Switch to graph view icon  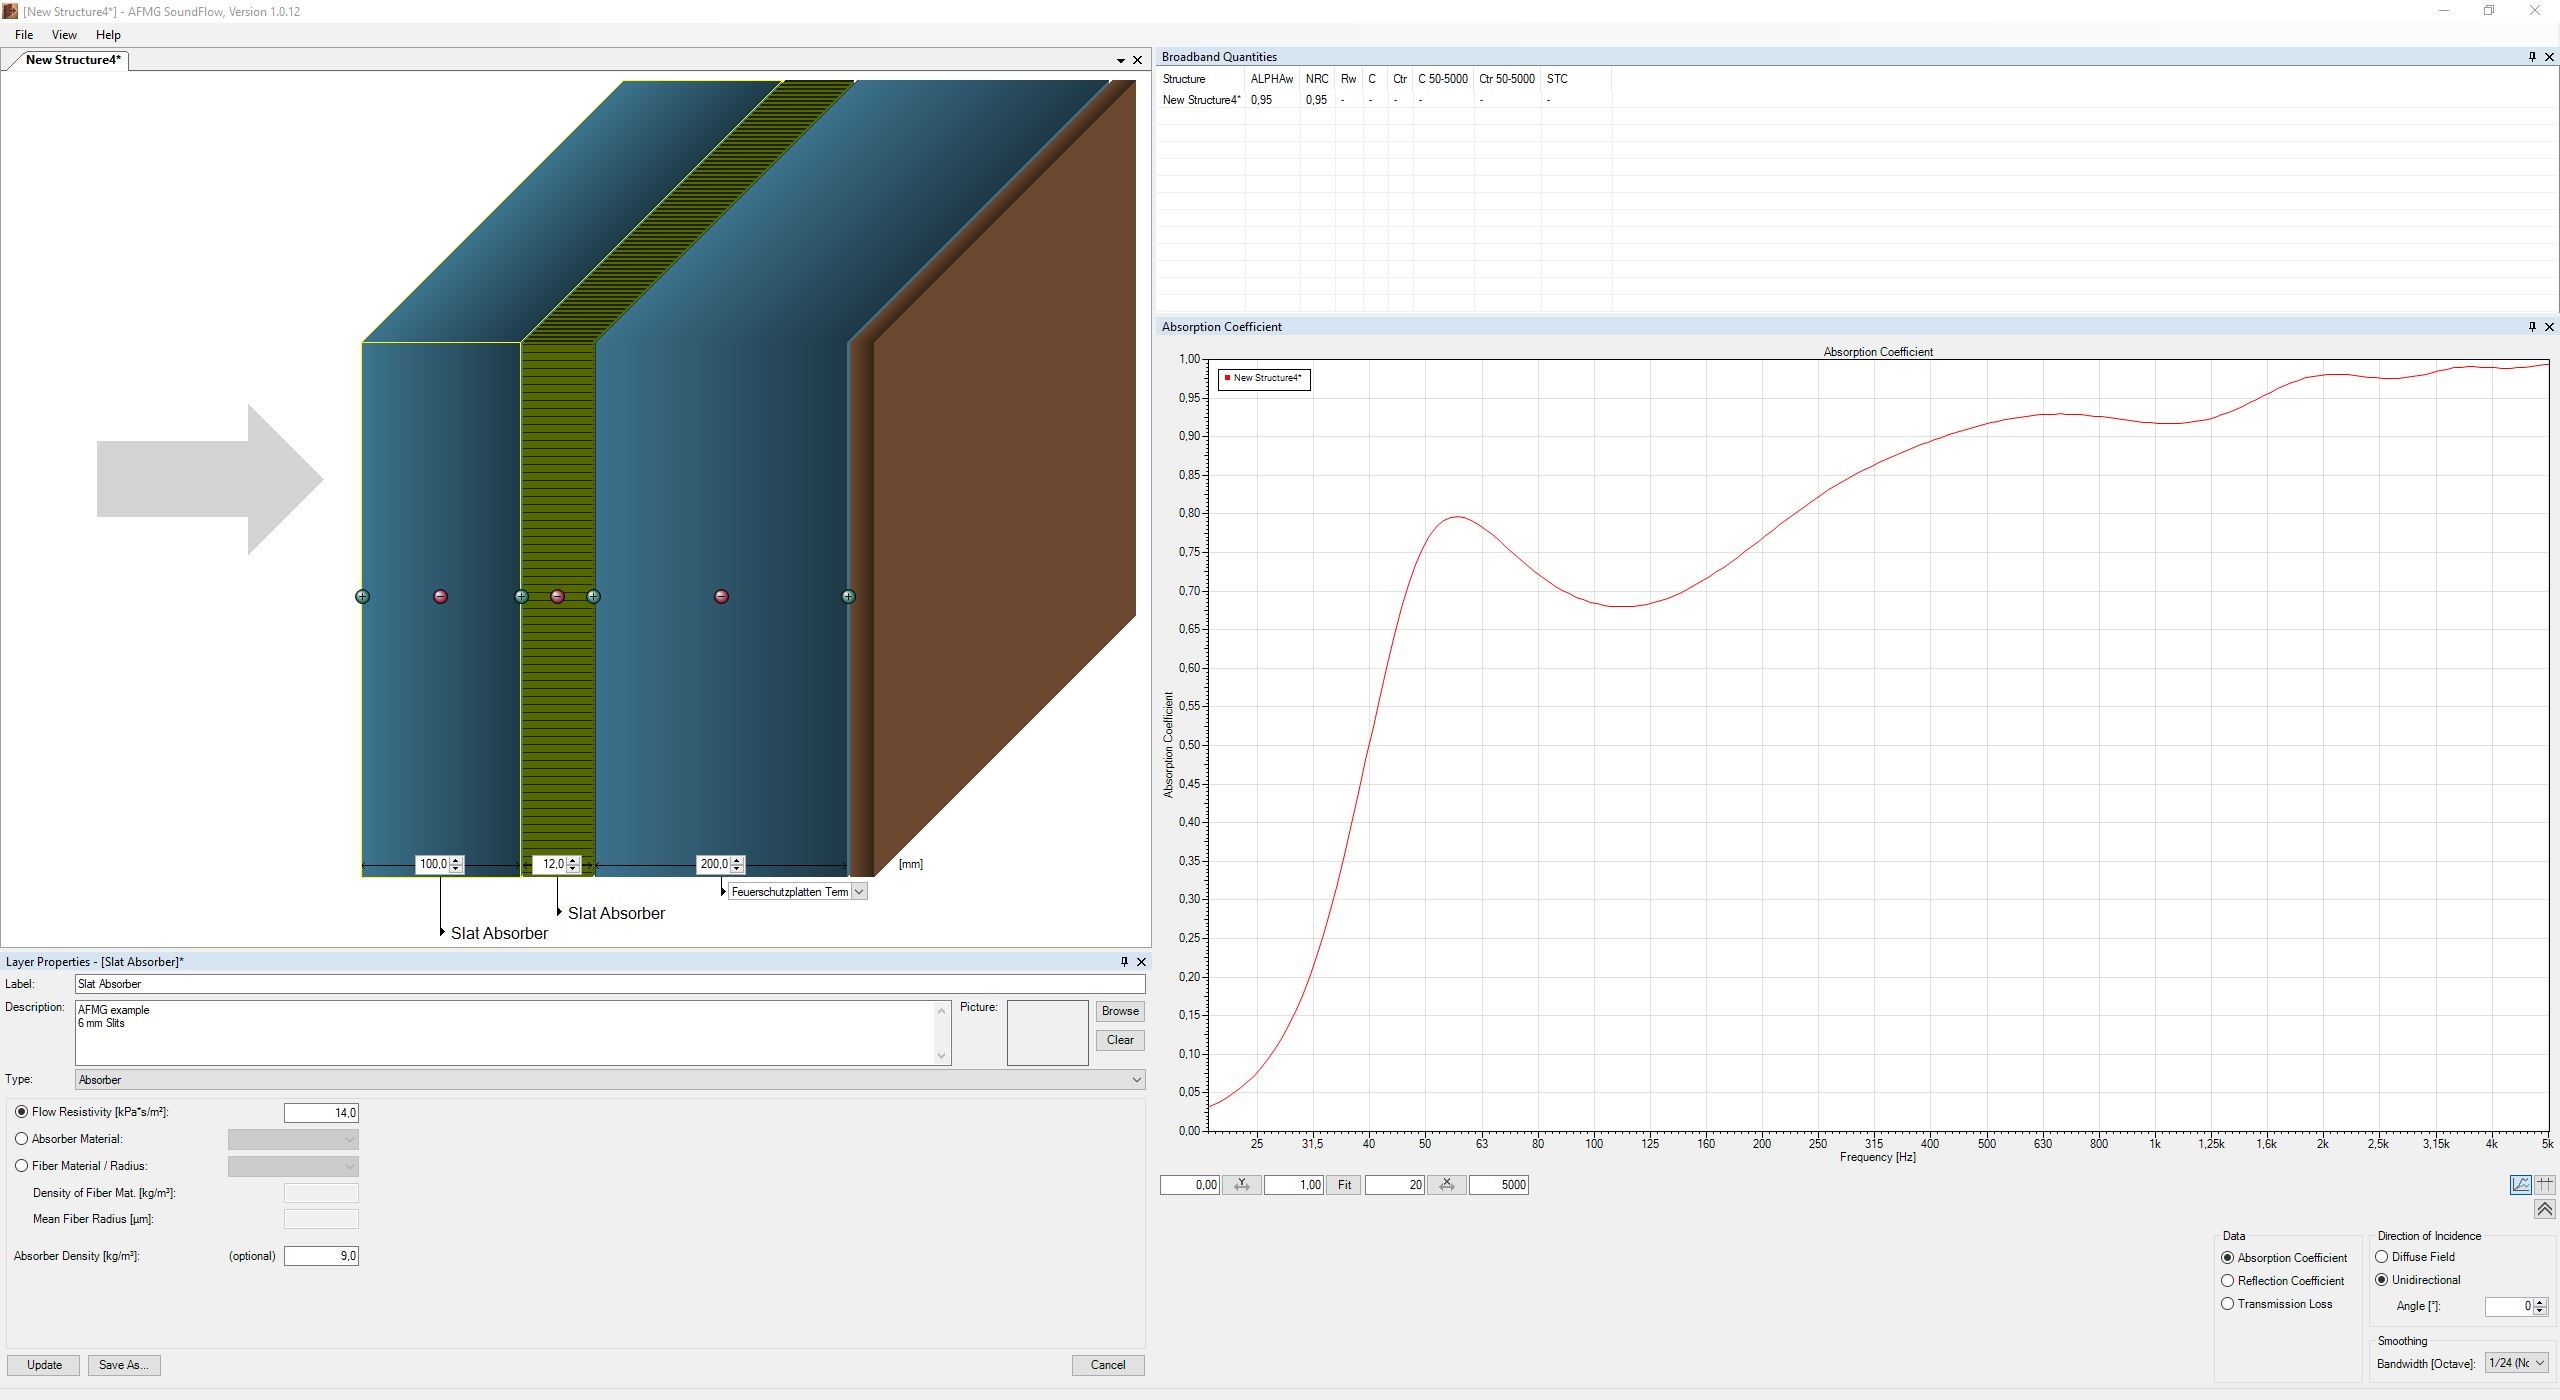pyautogui.click(x=2520, y=1185)
